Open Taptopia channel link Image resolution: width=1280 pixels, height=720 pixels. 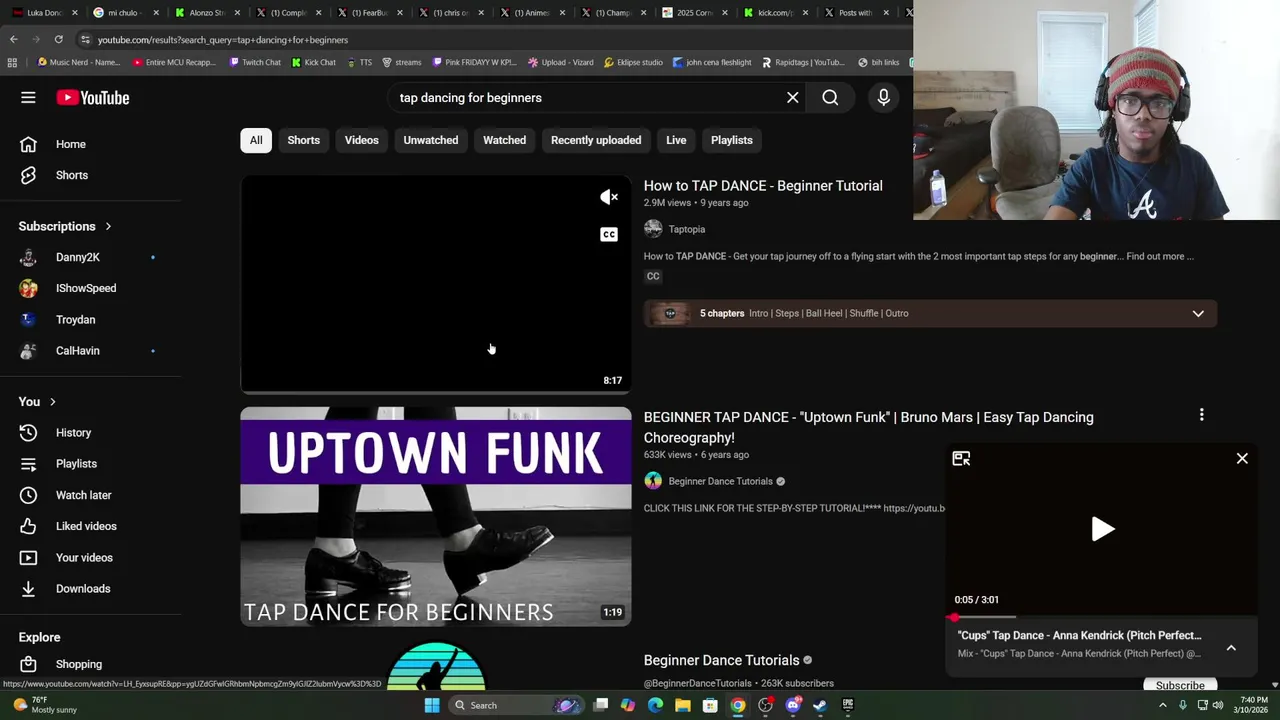[x=687, y=229]
